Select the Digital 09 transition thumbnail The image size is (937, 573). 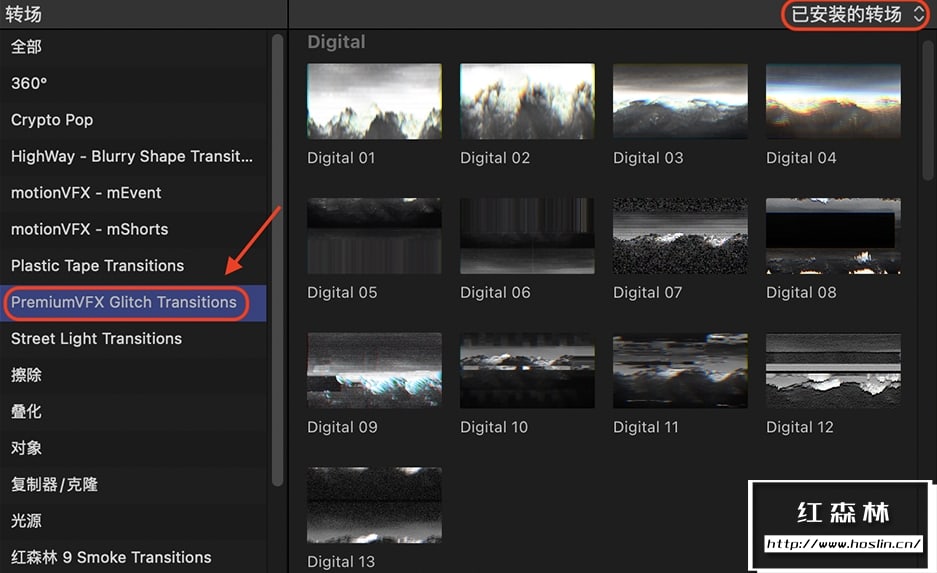click(375, 370)
